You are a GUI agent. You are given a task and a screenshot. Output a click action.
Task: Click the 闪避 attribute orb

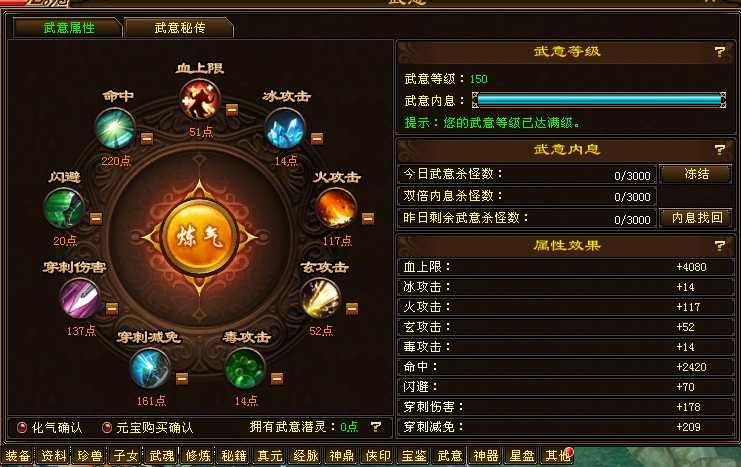[64, 208]
